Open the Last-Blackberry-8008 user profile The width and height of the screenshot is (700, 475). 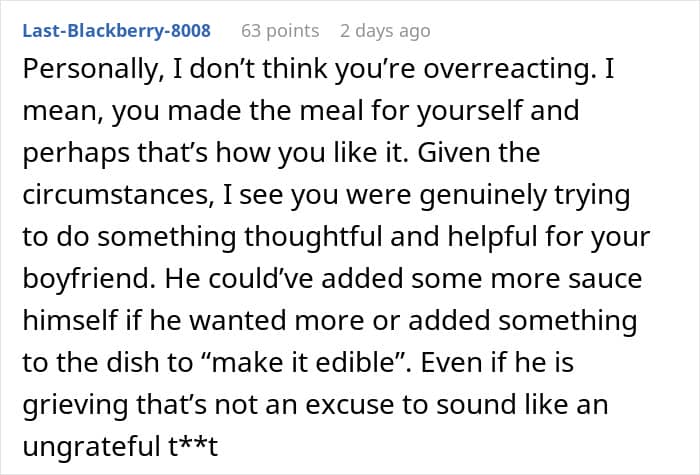tap(115, 30)
